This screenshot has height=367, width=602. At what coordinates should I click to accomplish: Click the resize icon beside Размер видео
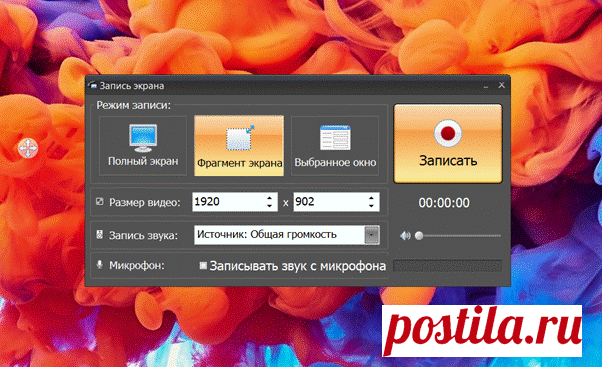coord(99,202)
